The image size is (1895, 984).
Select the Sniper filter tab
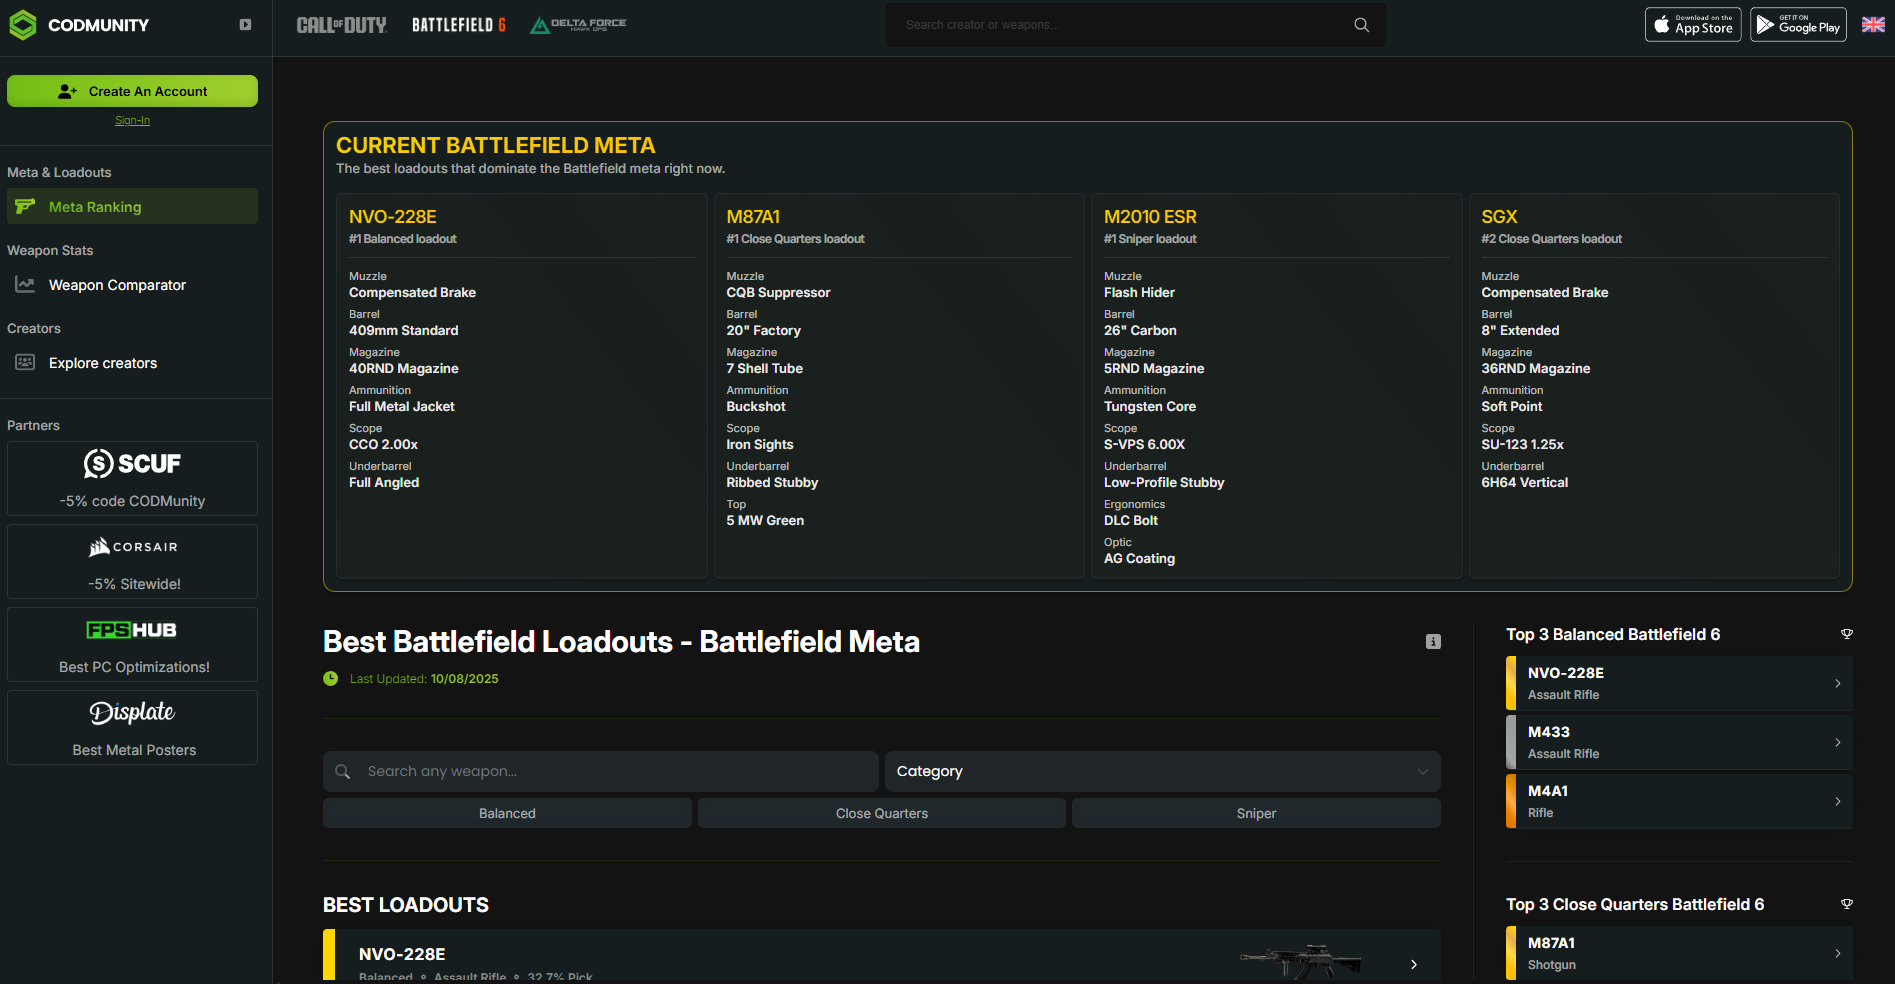tap(1256, 813)
